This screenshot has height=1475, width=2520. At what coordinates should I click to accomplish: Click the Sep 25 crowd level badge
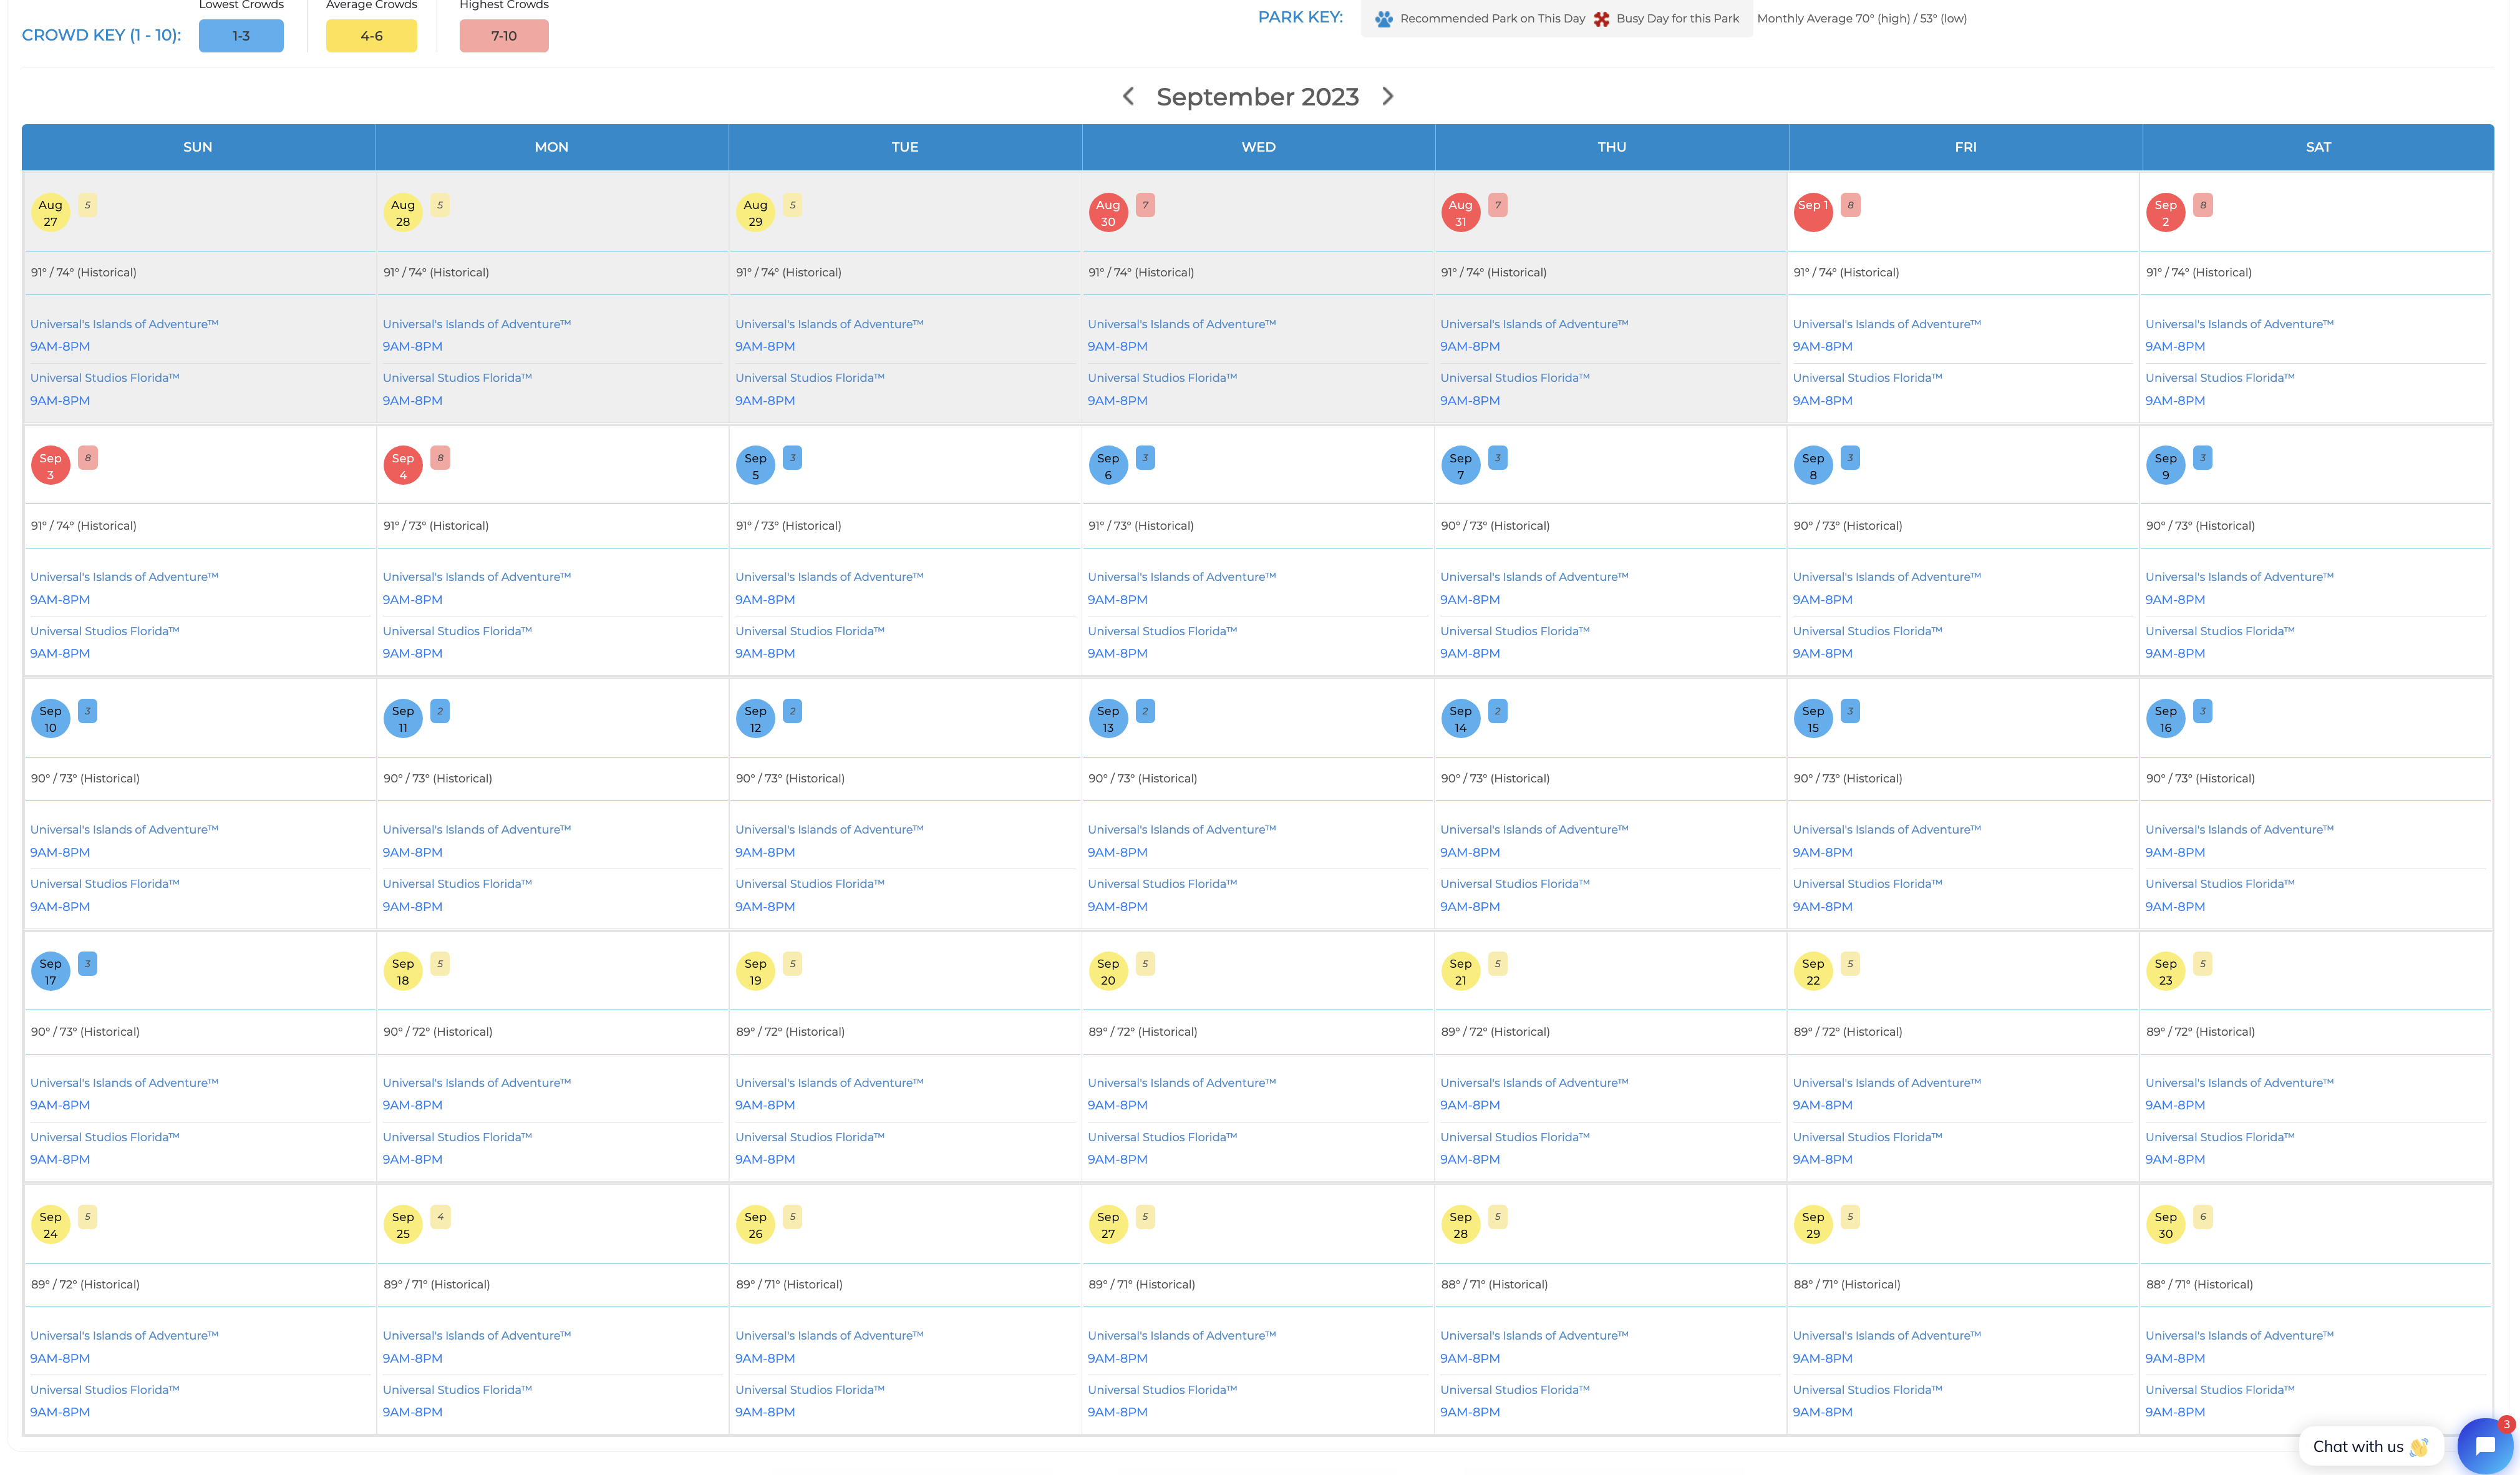tap(440, 1217)
